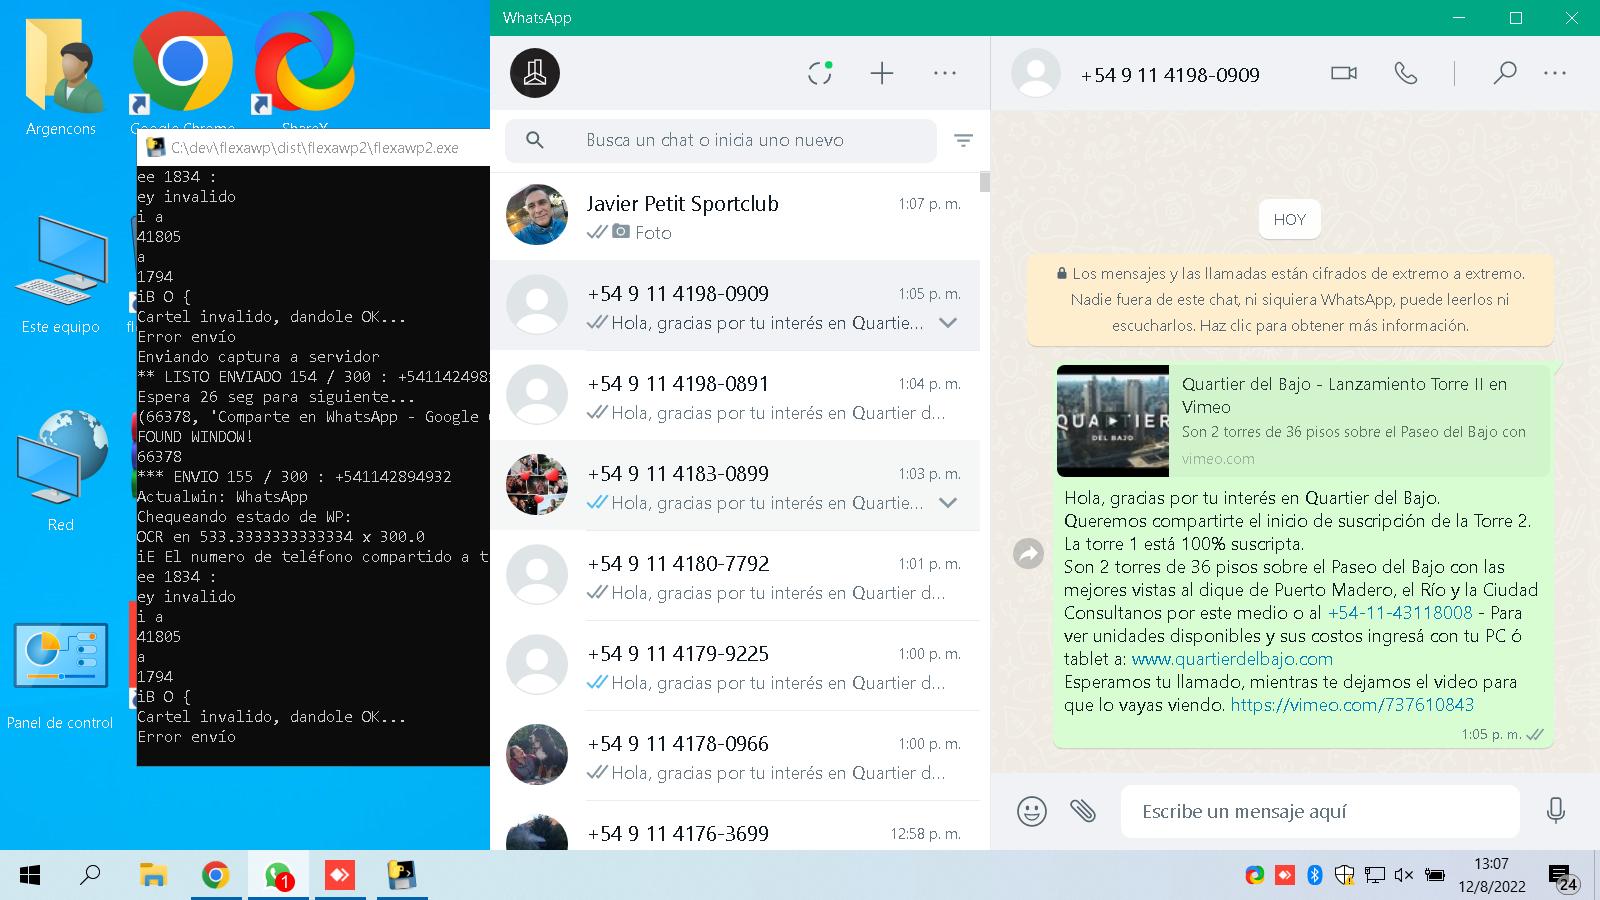The image size is (1600, 900).
Task: Click profile photo of +54 9 11 4183-0899
Action: (x=537, y=485)
